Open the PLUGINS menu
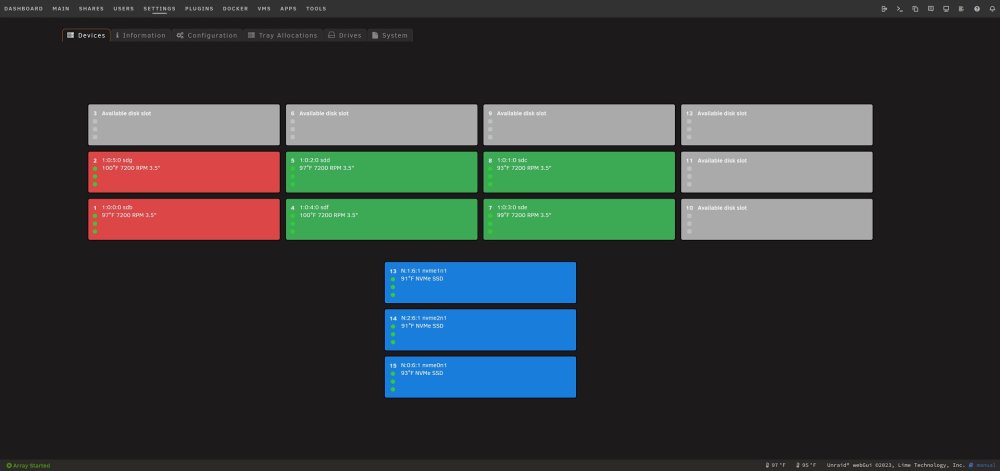Screen dimensions: 1000x471 [199, 9]
